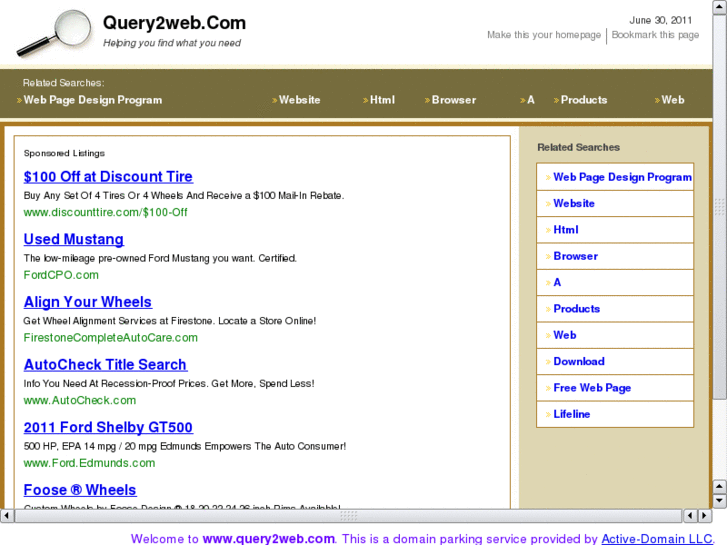The height and width of the screenshot is (545, 727).
Task: Open the 'Active-Domain LLC' footer link
Action: [657, 539]
